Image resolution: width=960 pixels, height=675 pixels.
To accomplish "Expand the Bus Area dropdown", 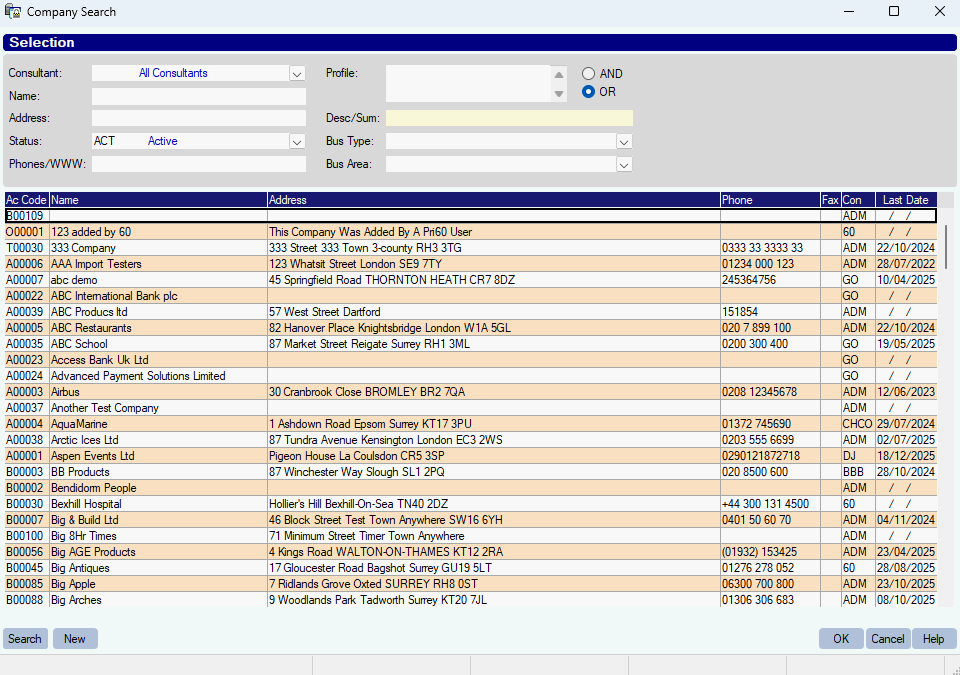I will click(624, 165).
